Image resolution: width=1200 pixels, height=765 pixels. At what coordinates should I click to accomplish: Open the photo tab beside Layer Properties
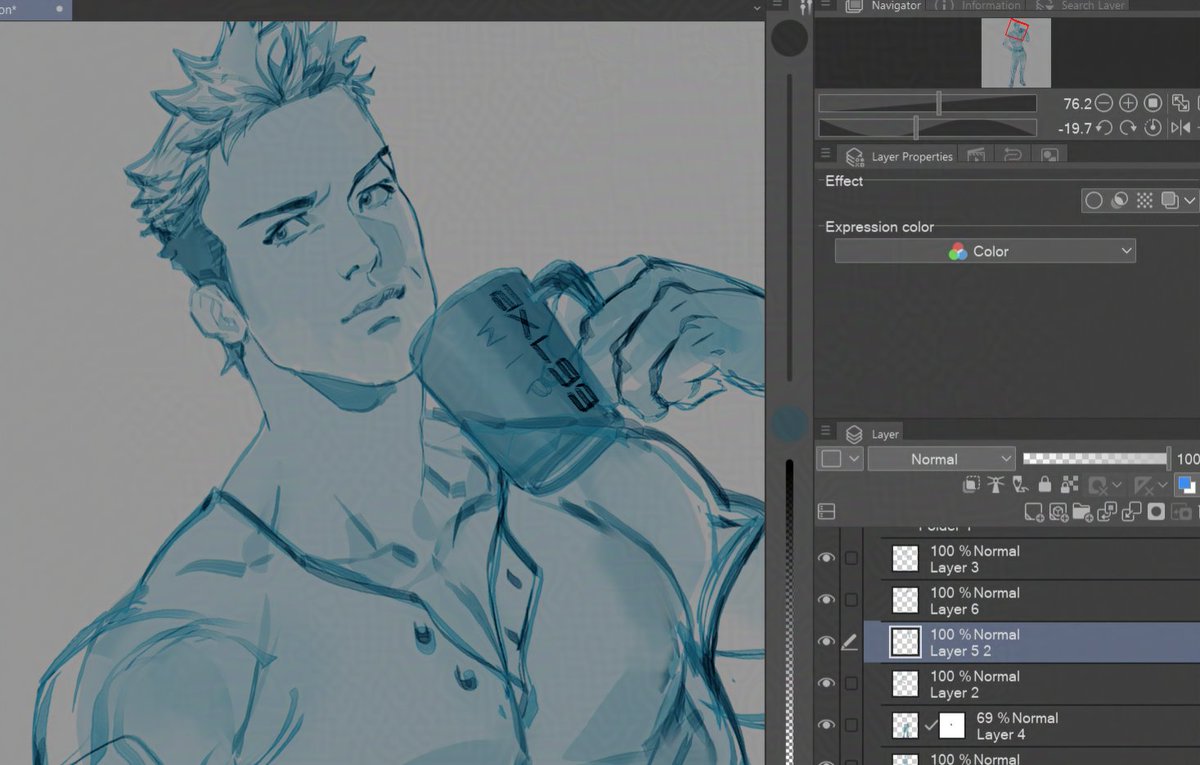coord(1049,155)
